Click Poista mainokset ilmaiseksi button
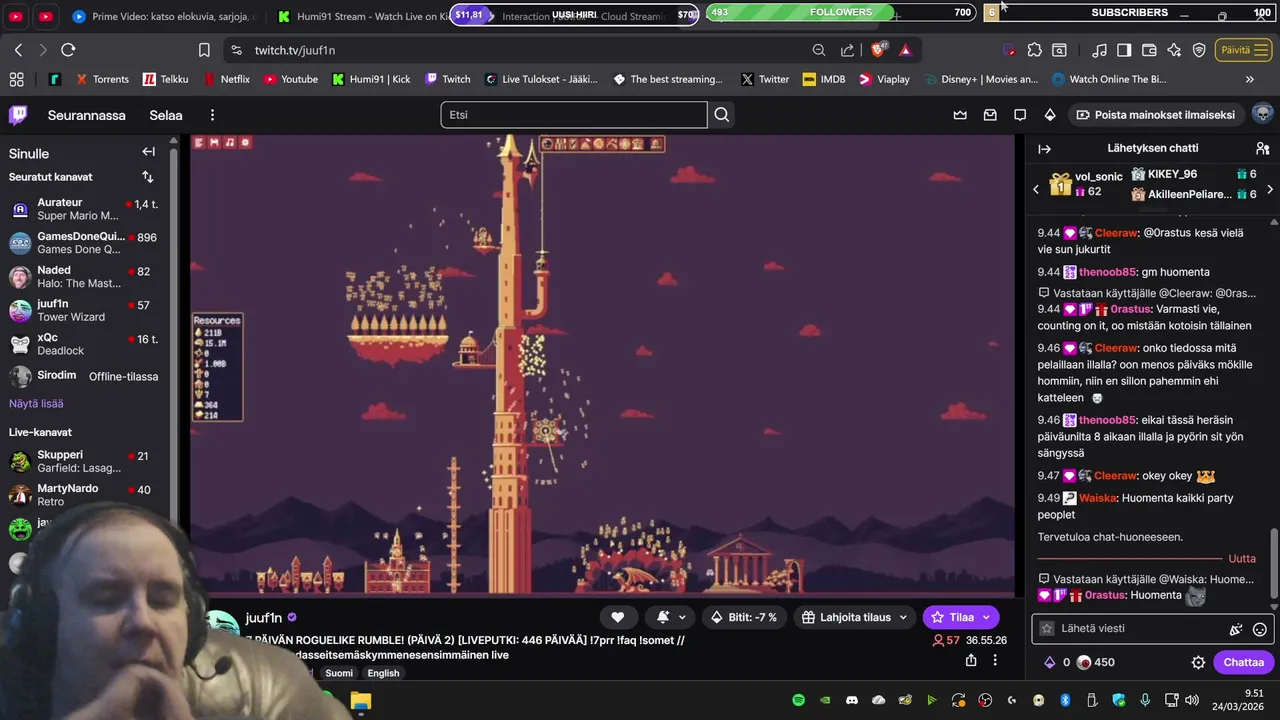The image size is (1280, 720). tap(1156, 115)
